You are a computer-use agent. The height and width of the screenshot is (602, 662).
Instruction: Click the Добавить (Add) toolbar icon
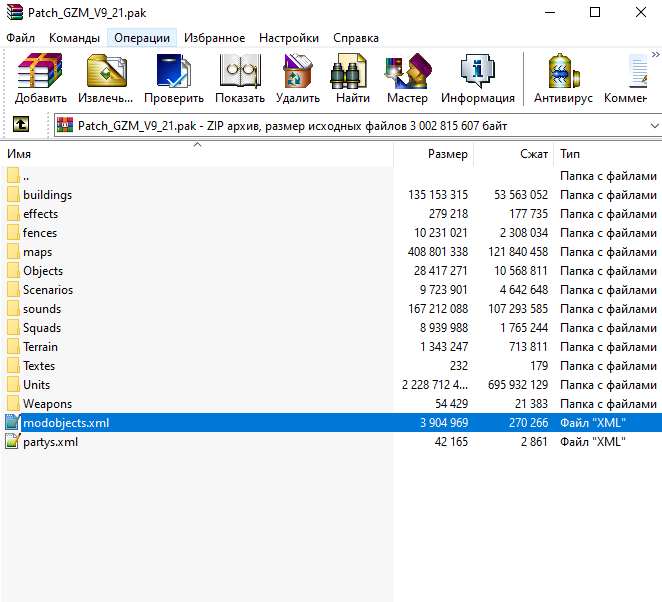(x=41, y=71)
